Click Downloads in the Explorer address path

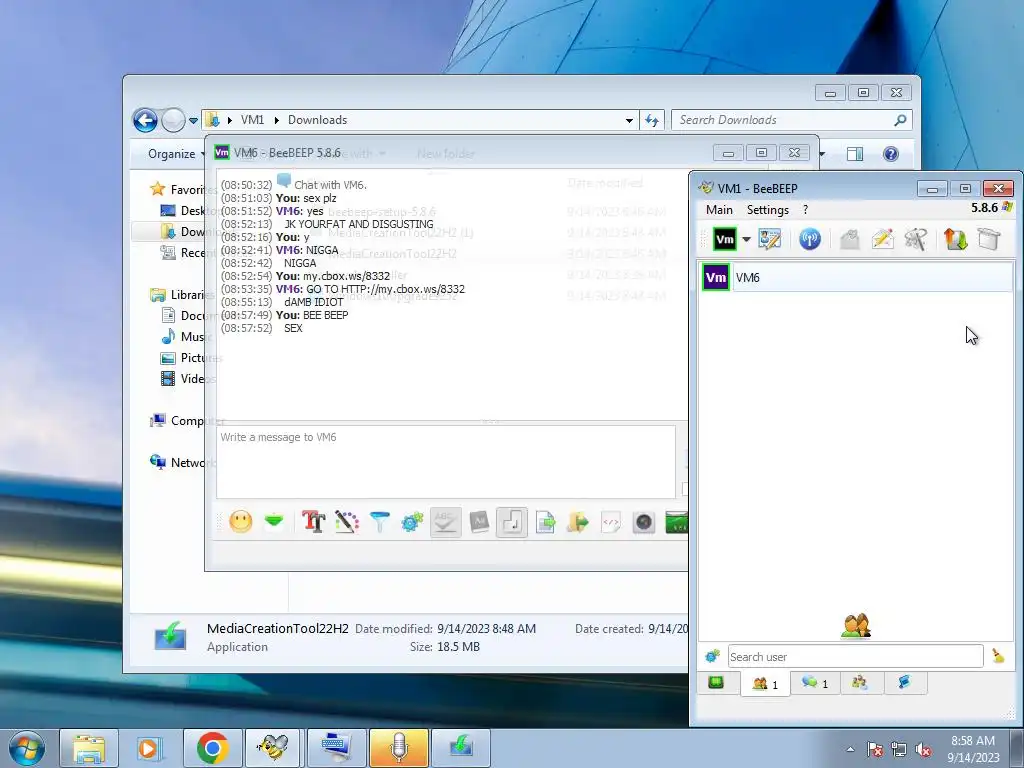tap(317, 120)
